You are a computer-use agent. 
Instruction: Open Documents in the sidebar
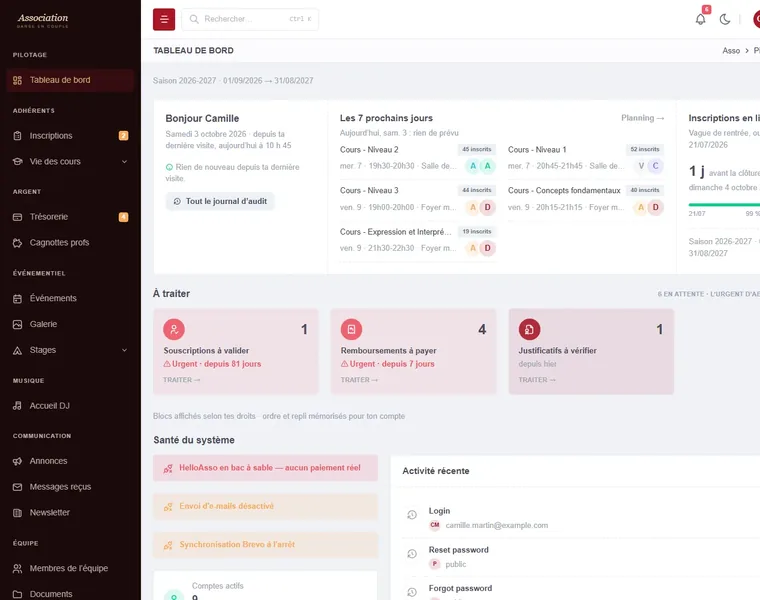[70, 594]
